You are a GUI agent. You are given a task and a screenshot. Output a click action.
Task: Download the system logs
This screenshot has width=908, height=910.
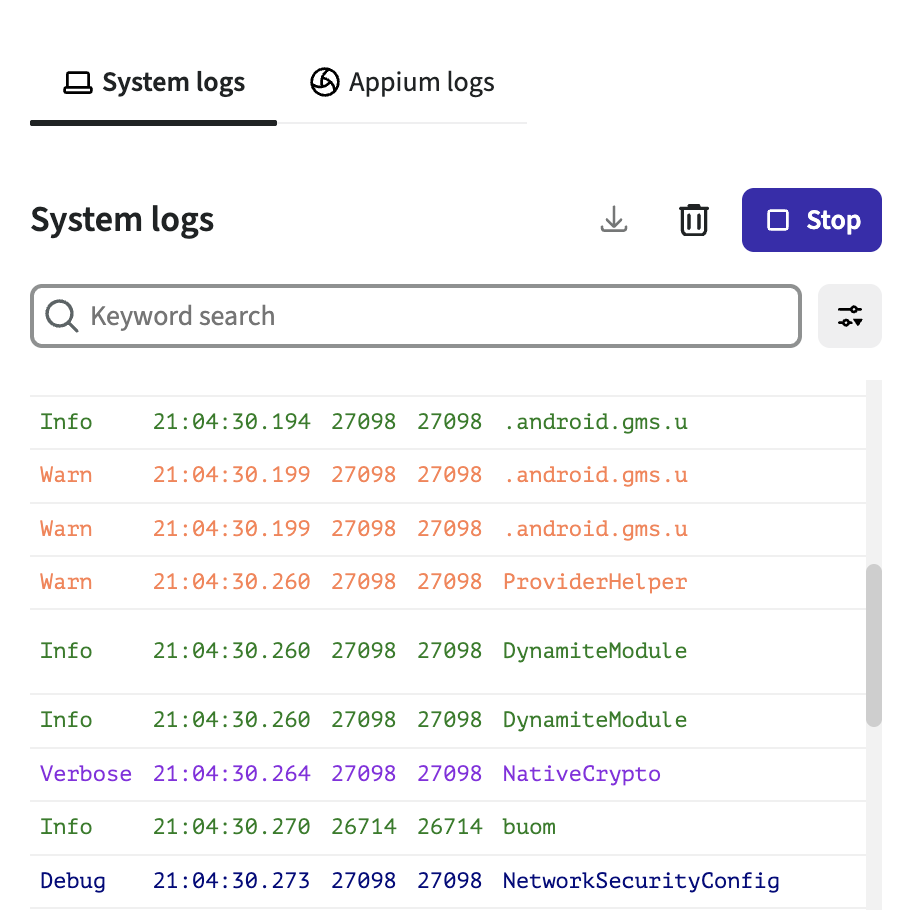pyautogui.click(x=614, y=220)
